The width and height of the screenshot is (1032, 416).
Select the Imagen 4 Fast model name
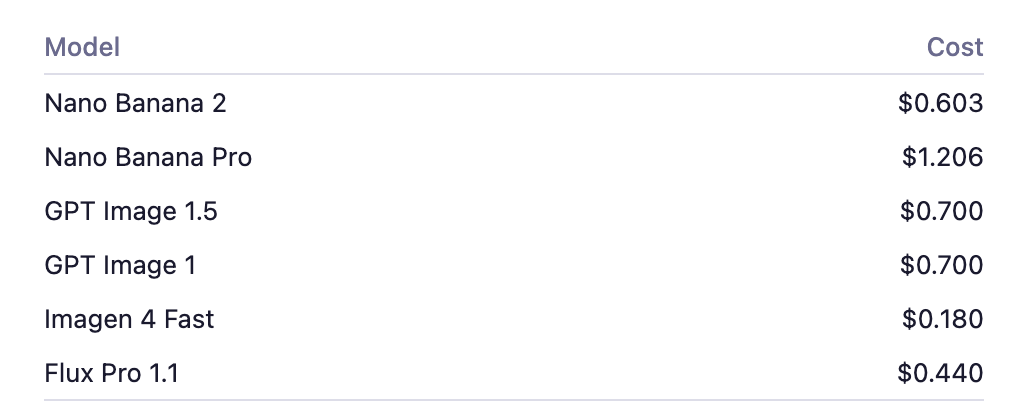click(x=129, y=320)
